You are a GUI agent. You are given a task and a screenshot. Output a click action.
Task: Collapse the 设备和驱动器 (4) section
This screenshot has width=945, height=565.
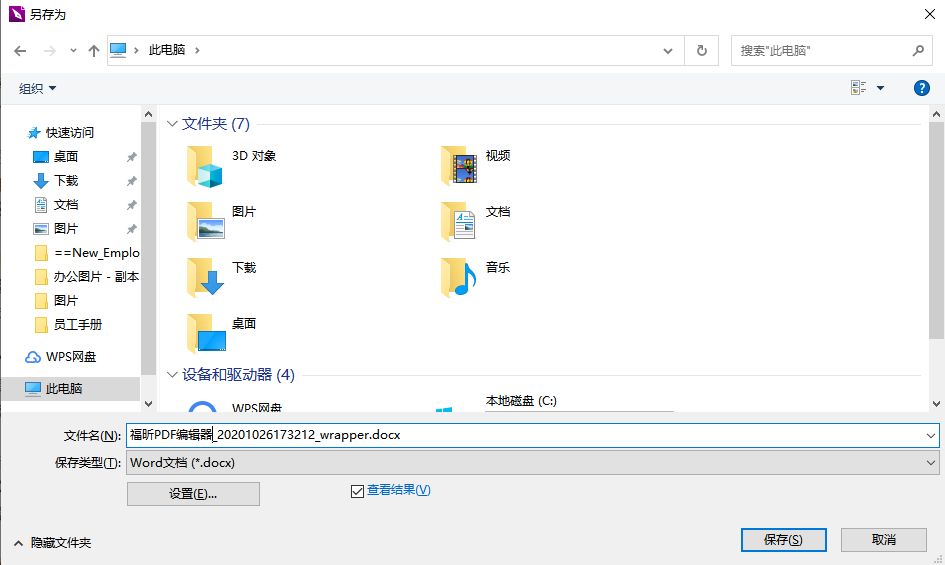coord(172,375)
